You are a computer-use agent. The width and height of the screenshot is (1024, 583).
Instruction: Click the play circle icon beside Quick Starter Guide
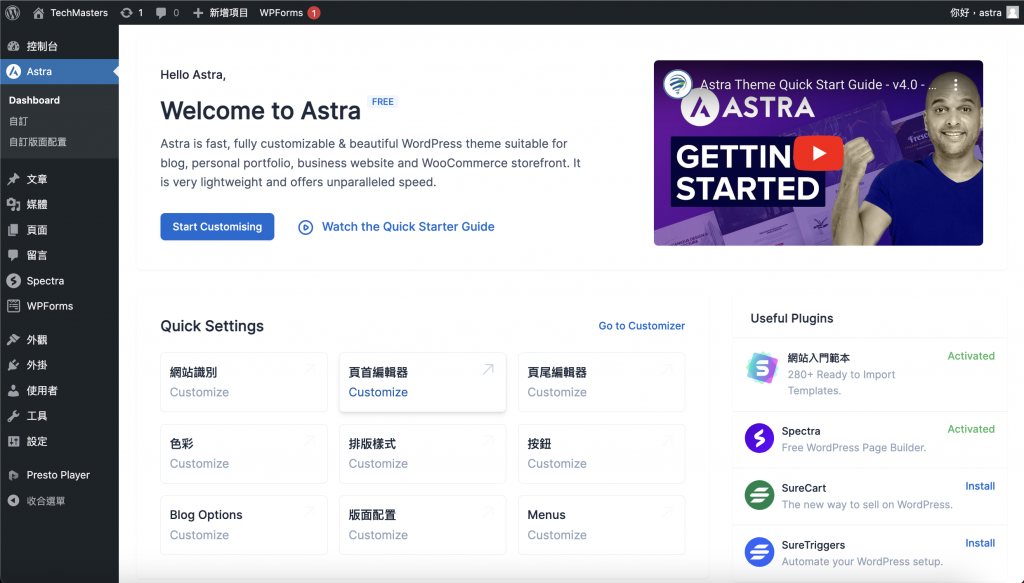click(306, 227)
